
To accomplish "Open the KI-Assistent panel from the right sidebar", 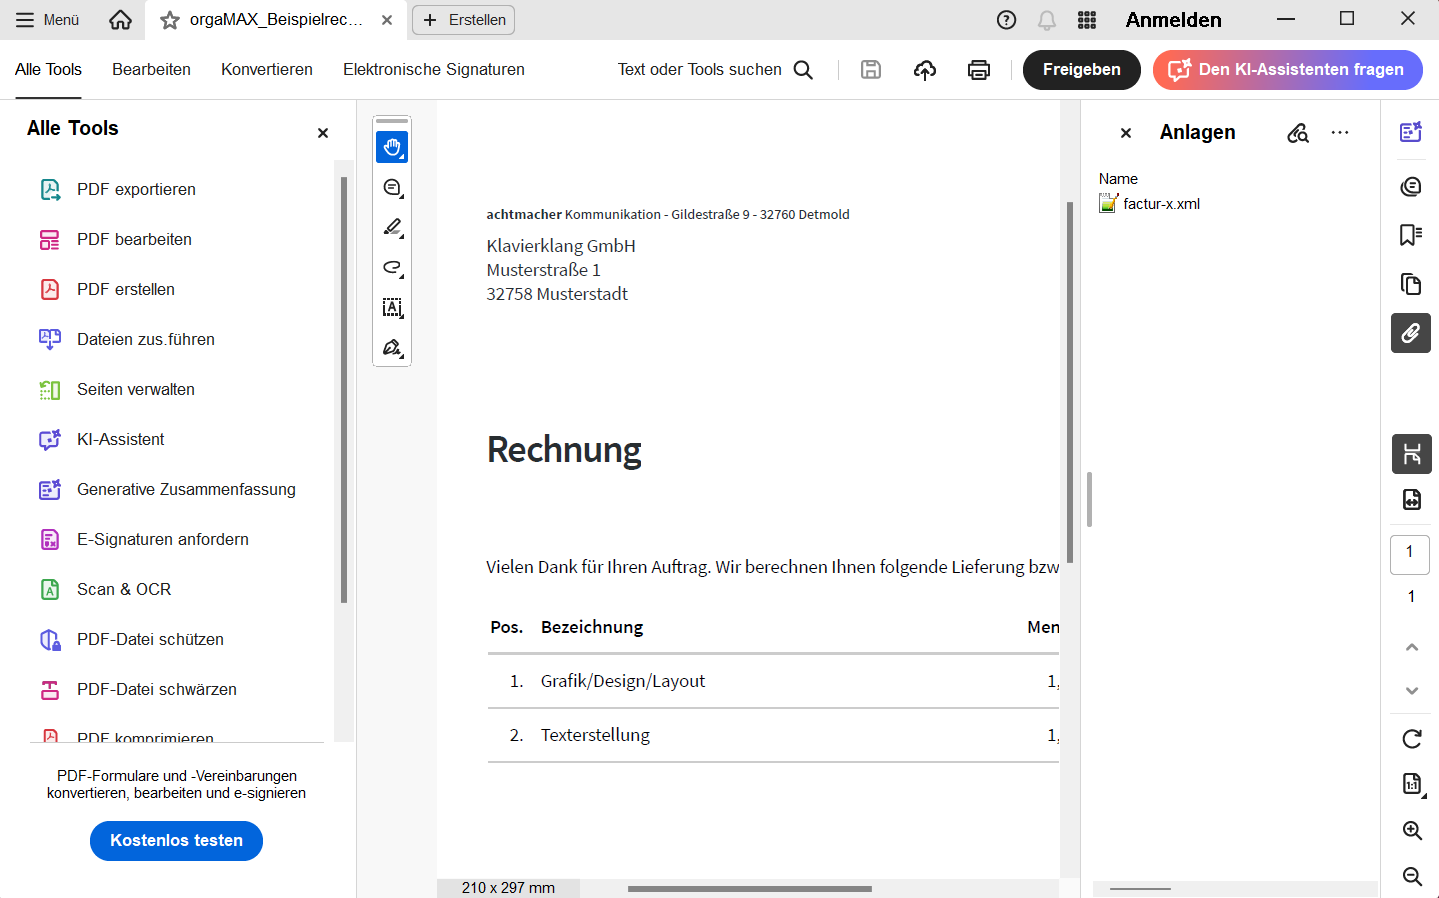I will coord(1410,131).
